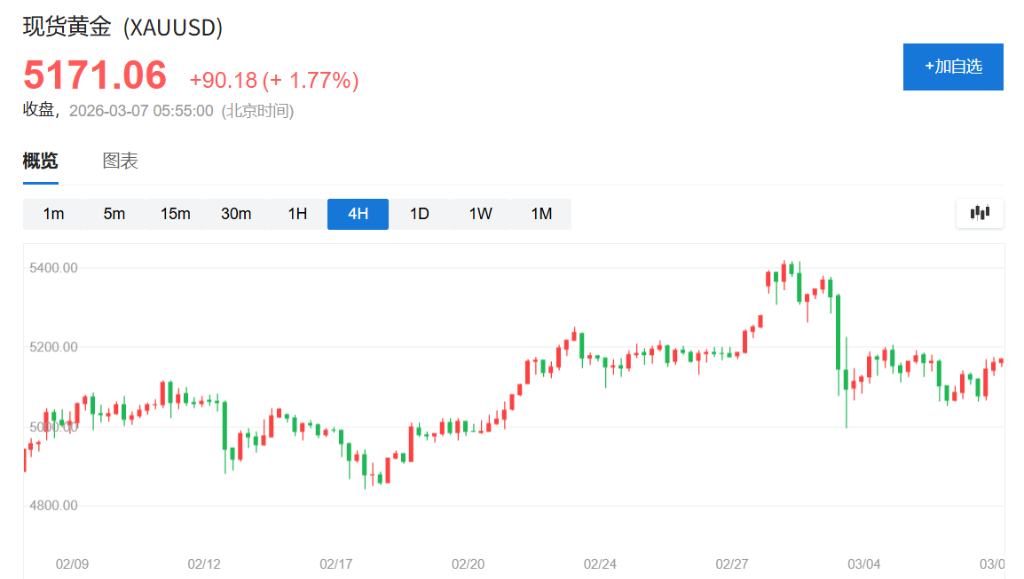Select the 1H chart period

point(297,214)
